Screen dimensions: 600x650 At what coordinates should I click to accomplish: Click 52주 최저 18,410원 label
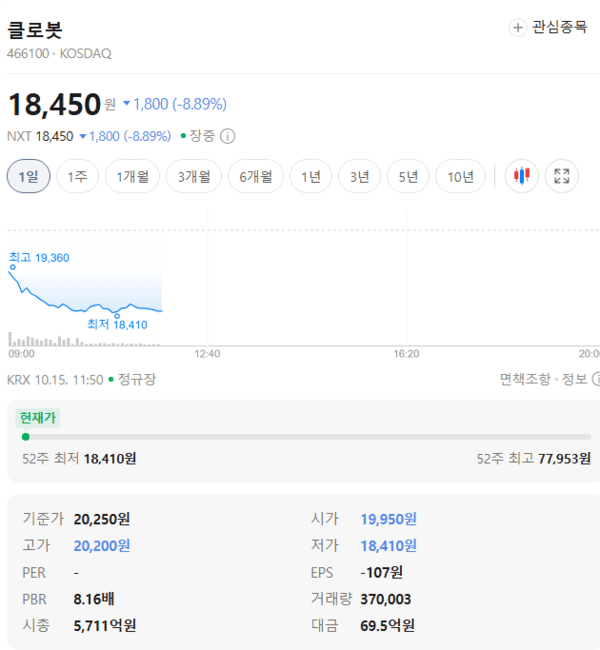[x=79, y=458]
